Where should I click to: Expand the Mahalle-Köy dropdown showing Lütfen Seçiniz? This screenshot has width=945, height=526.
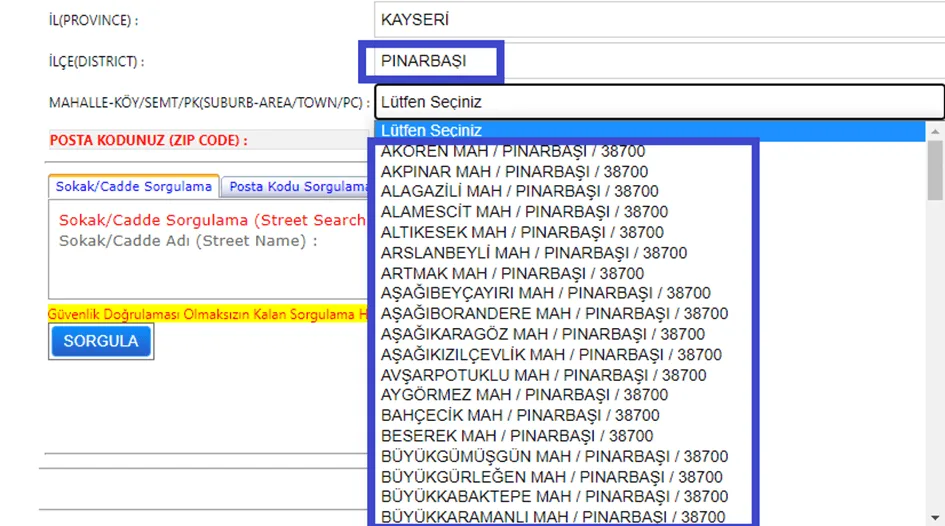point(659,102)
